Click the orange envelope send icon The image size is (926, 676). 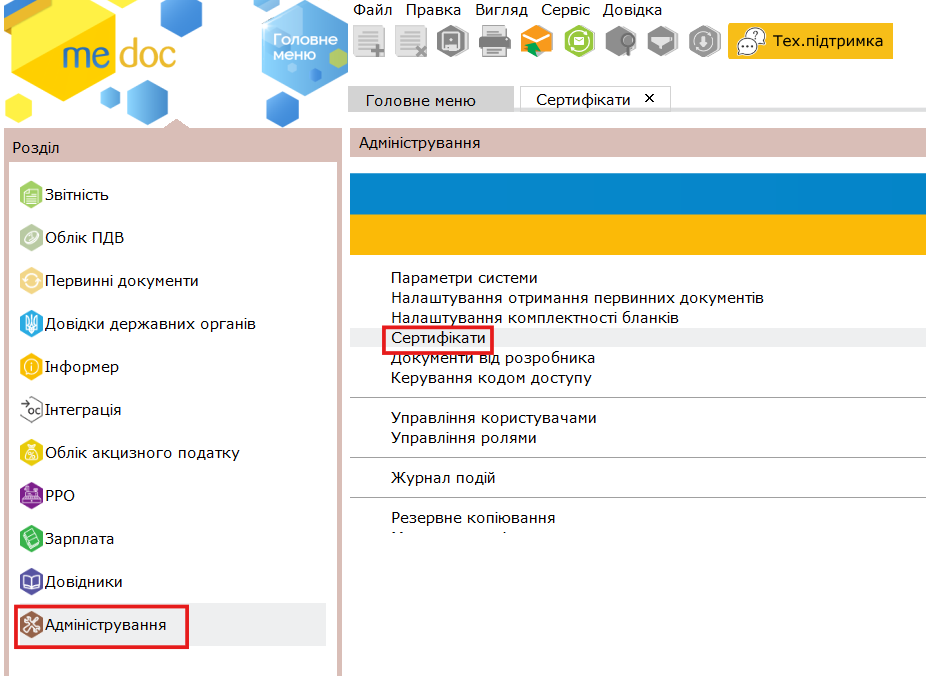(536, 42)
